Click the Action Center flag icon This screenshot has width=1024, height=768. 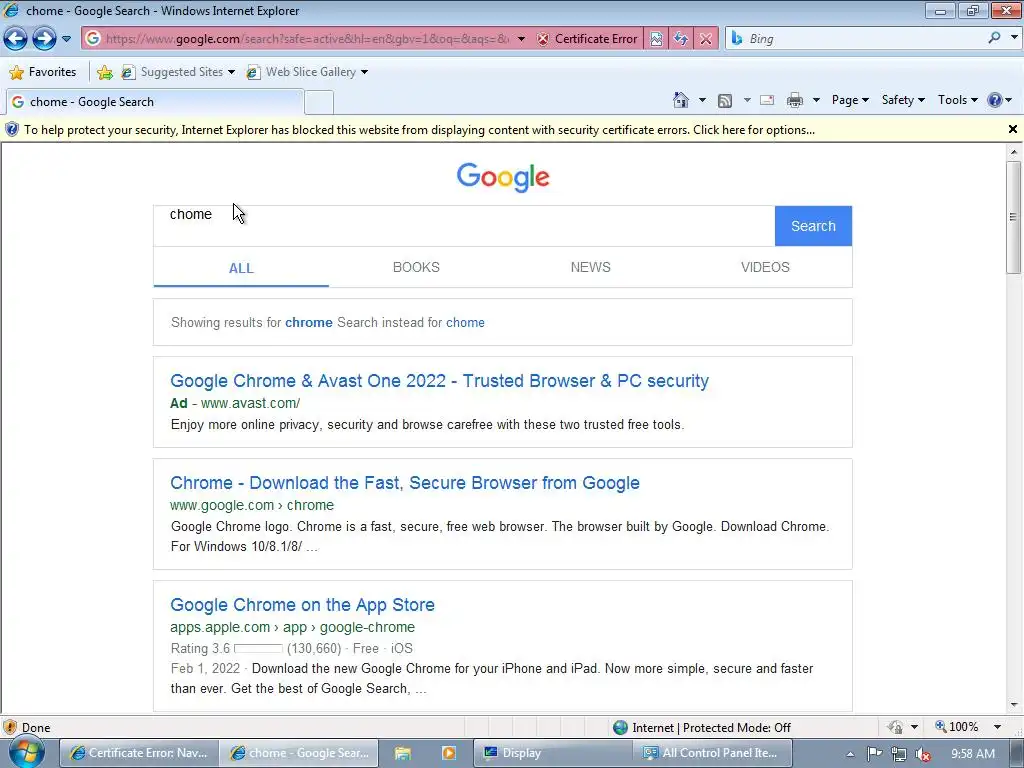874,754
